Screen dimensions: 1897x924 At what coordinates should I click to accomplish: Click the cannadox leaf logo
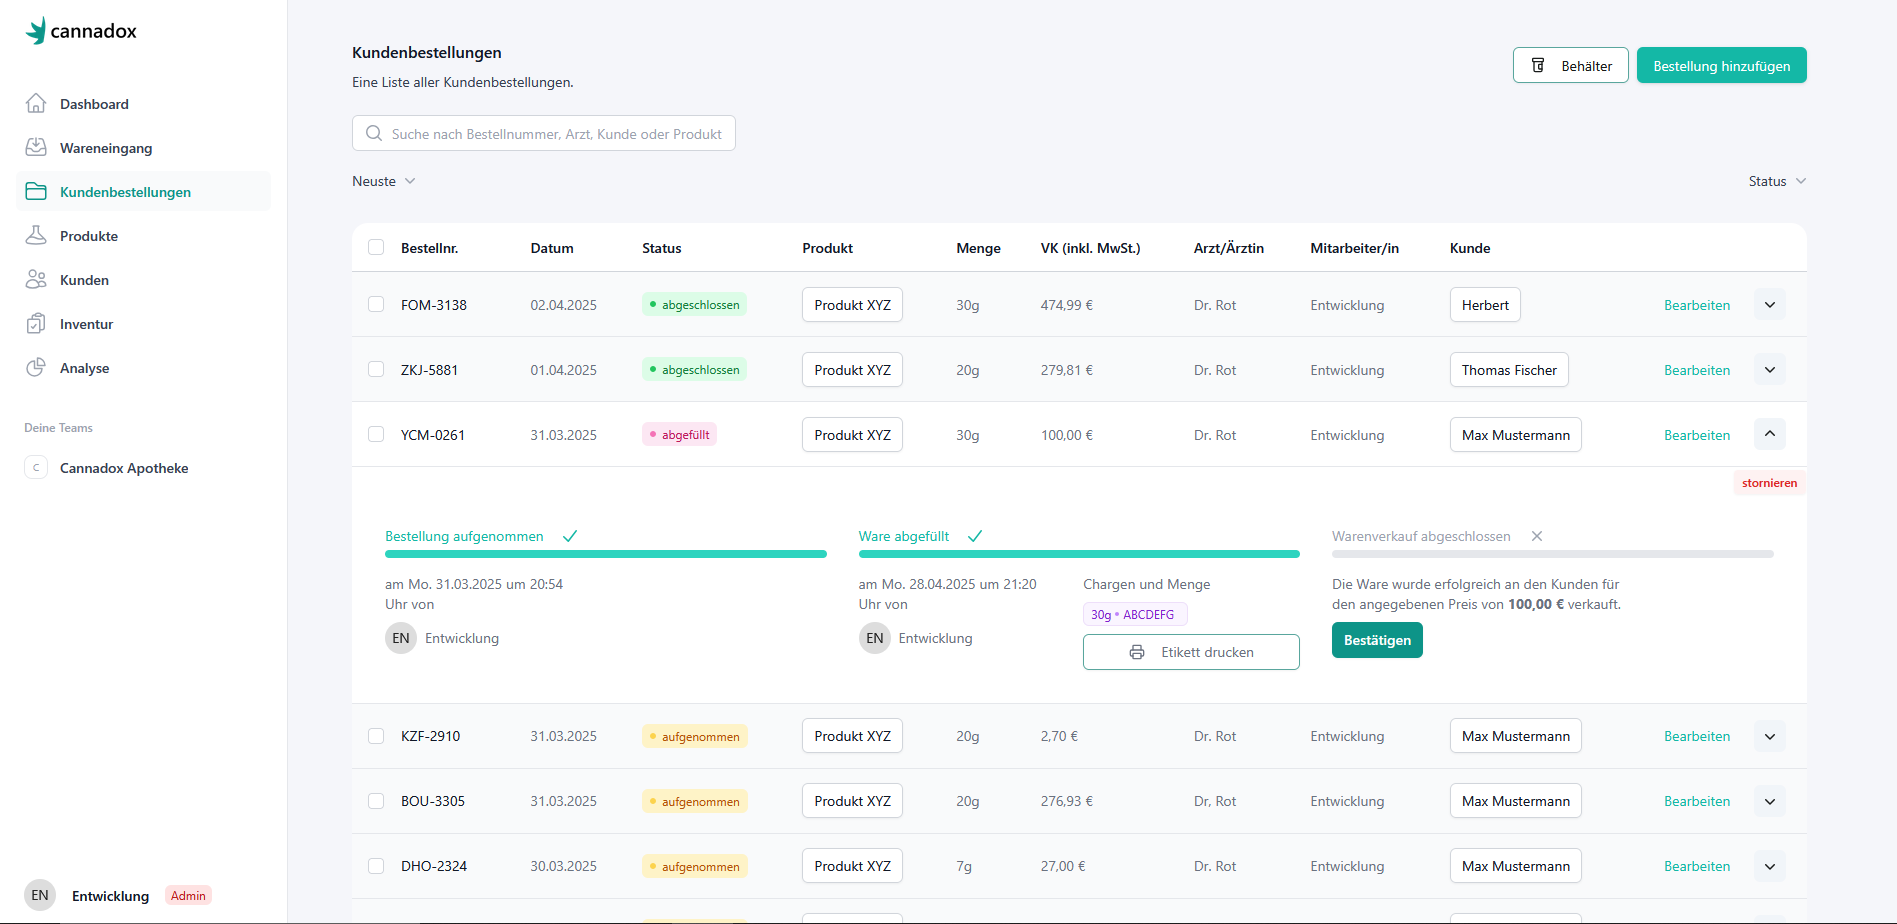click(36, 31)
